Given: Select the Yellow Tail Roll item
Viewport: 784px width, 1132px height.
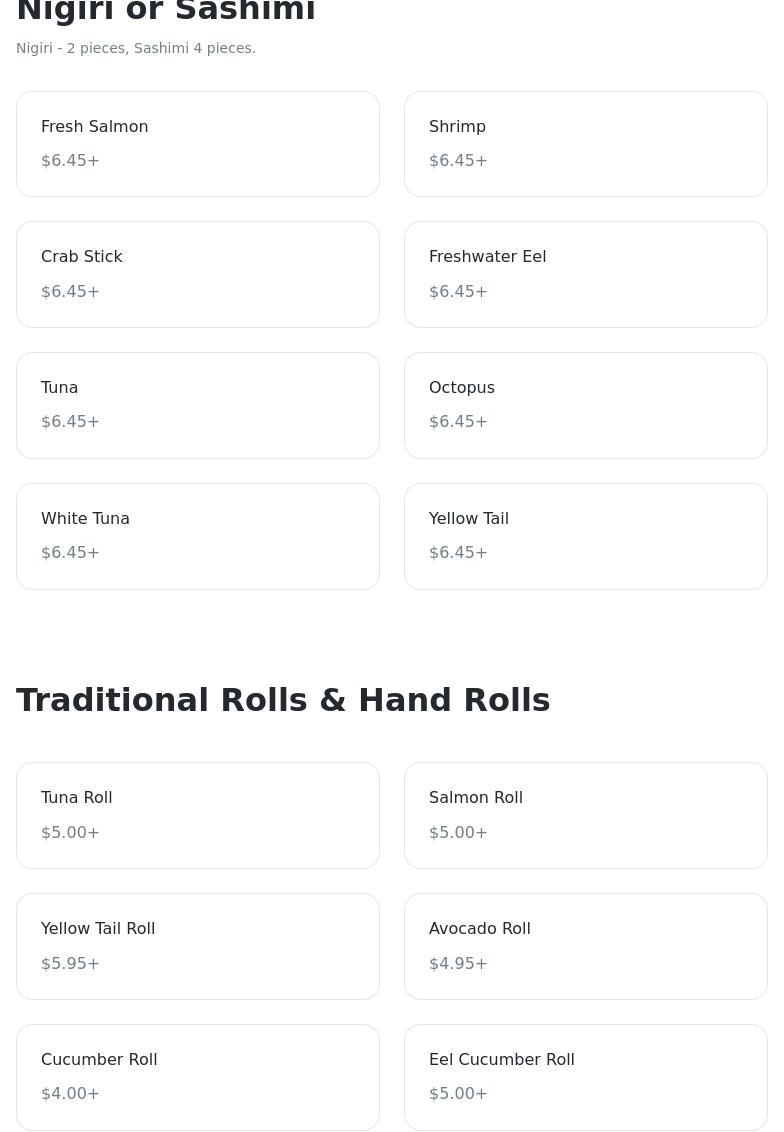Looking at the screenshot, I should pyautogui.click(x=198, y=946).
